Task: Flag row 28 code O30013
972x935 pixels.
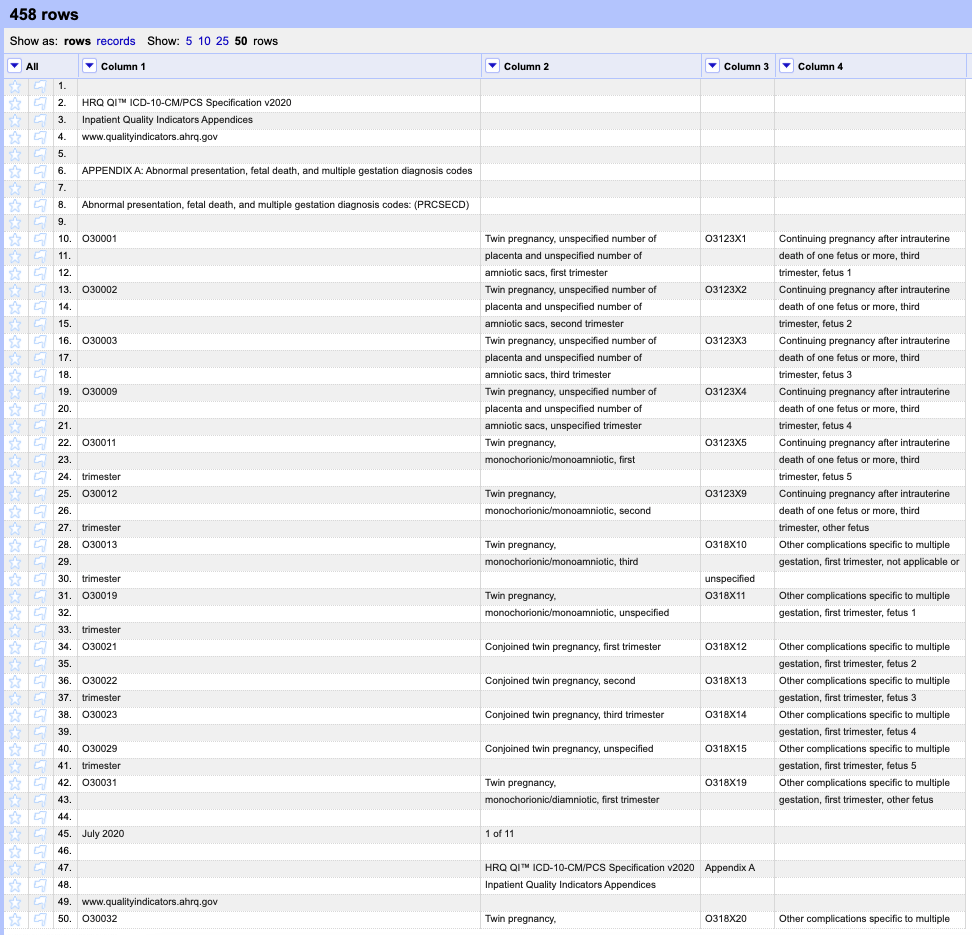Action: point(40,545)
